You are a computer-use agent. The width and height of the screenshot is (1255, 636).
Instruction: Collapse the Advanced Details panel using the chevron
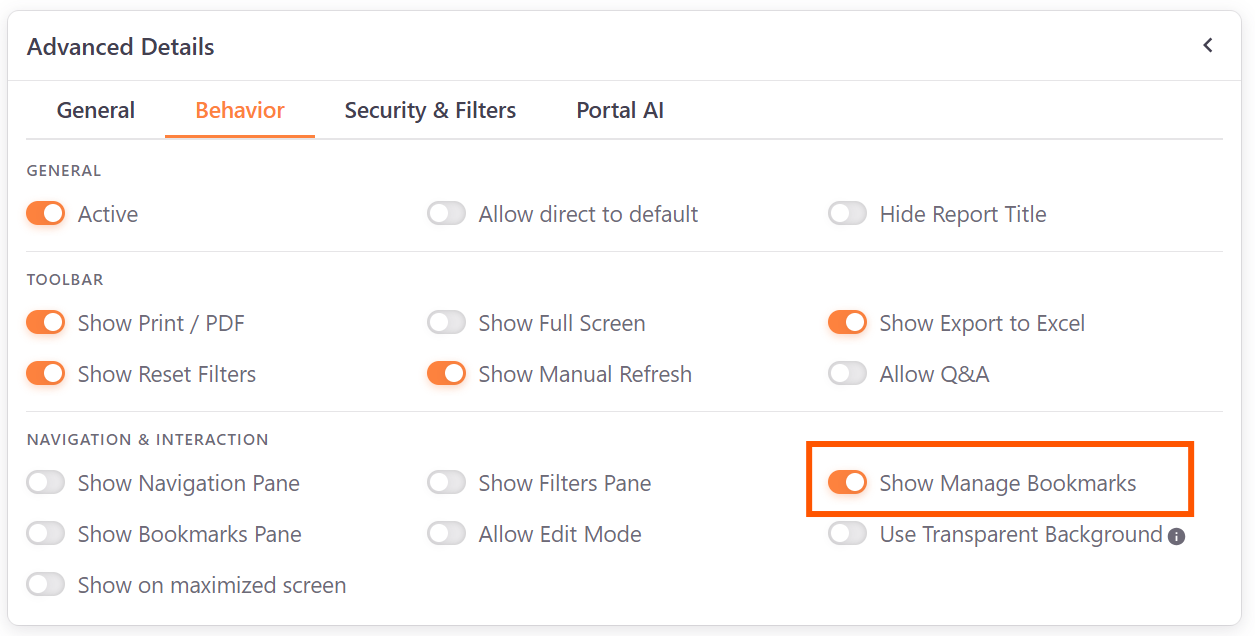click(x=1207, y=45)
